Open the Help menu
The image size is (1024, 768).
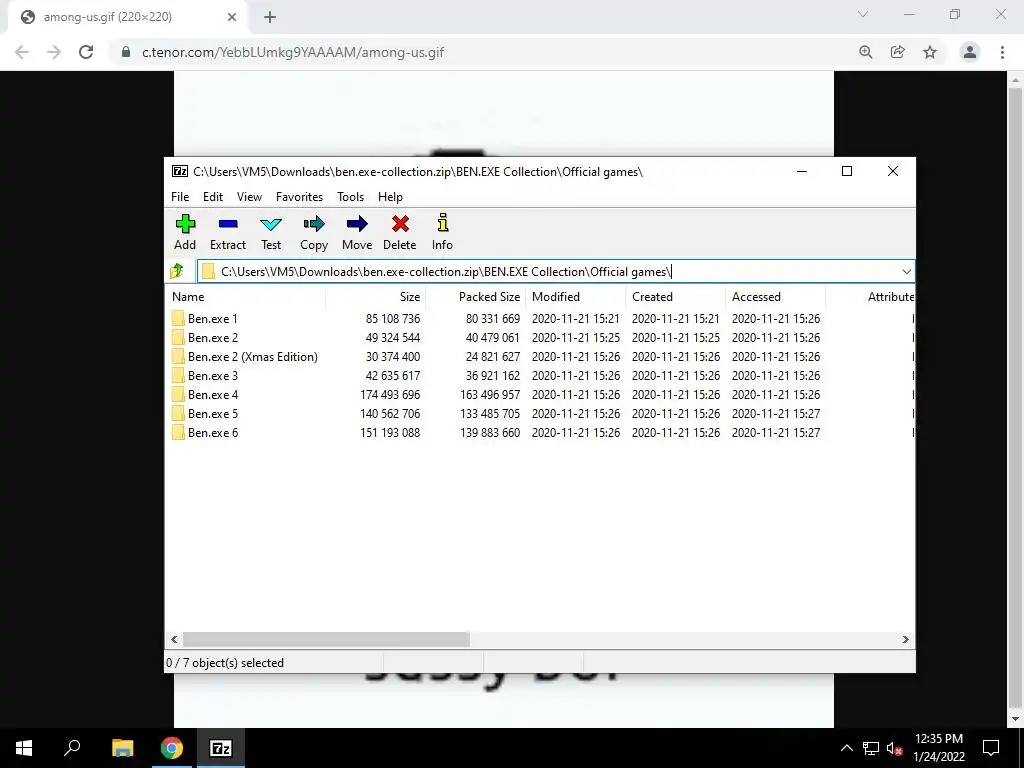tap(391, 197)
